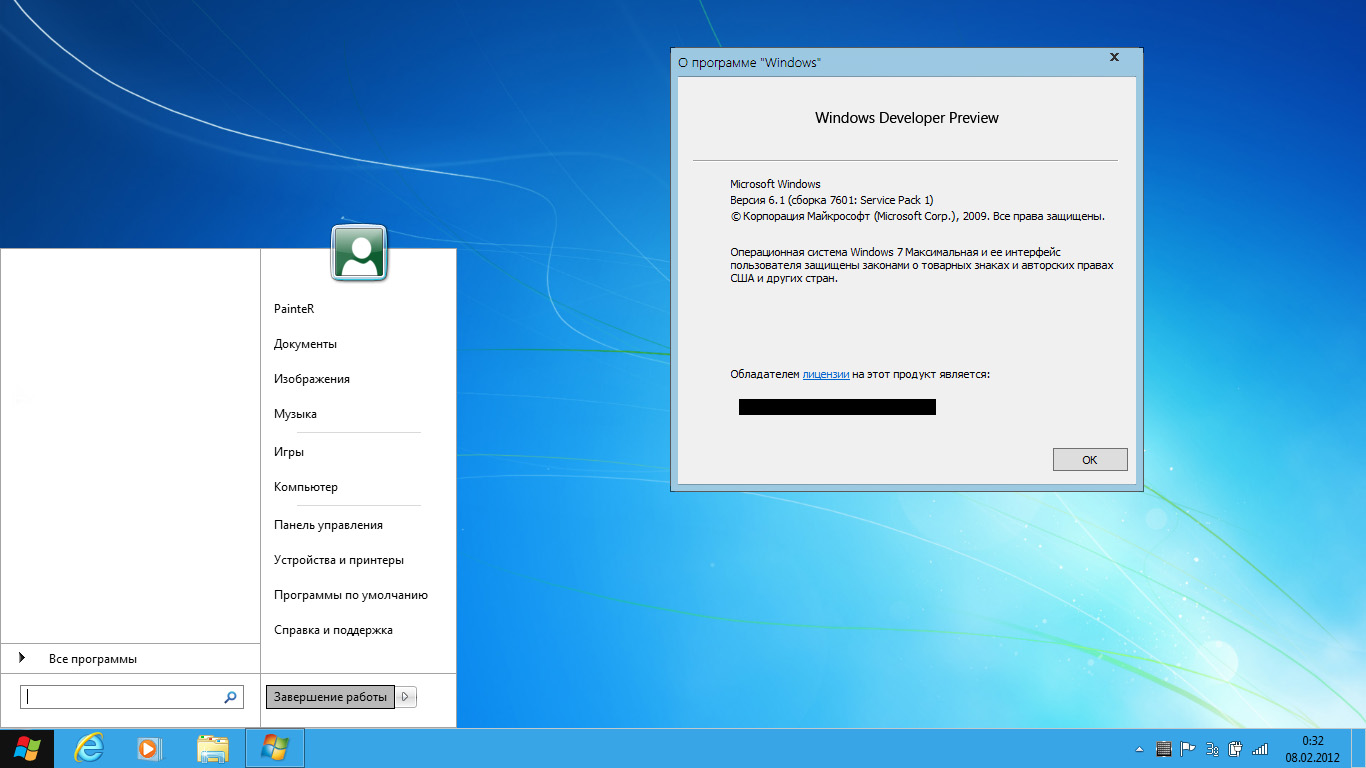Open the network signal bars tray icon
Image resolution: width=1366 pixels, height=768 pixels.
(x=1260, y=748)
